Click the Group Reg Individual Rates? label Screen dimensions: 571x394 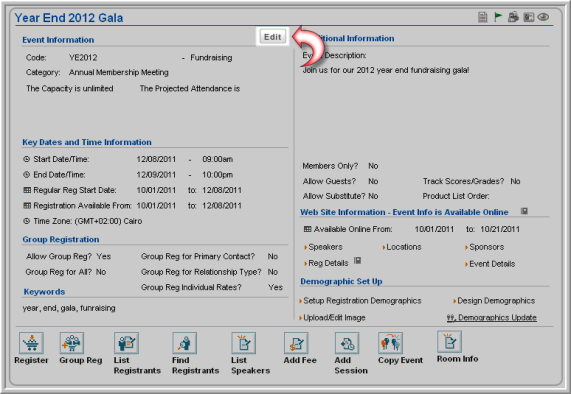click(x=191, y=287)
